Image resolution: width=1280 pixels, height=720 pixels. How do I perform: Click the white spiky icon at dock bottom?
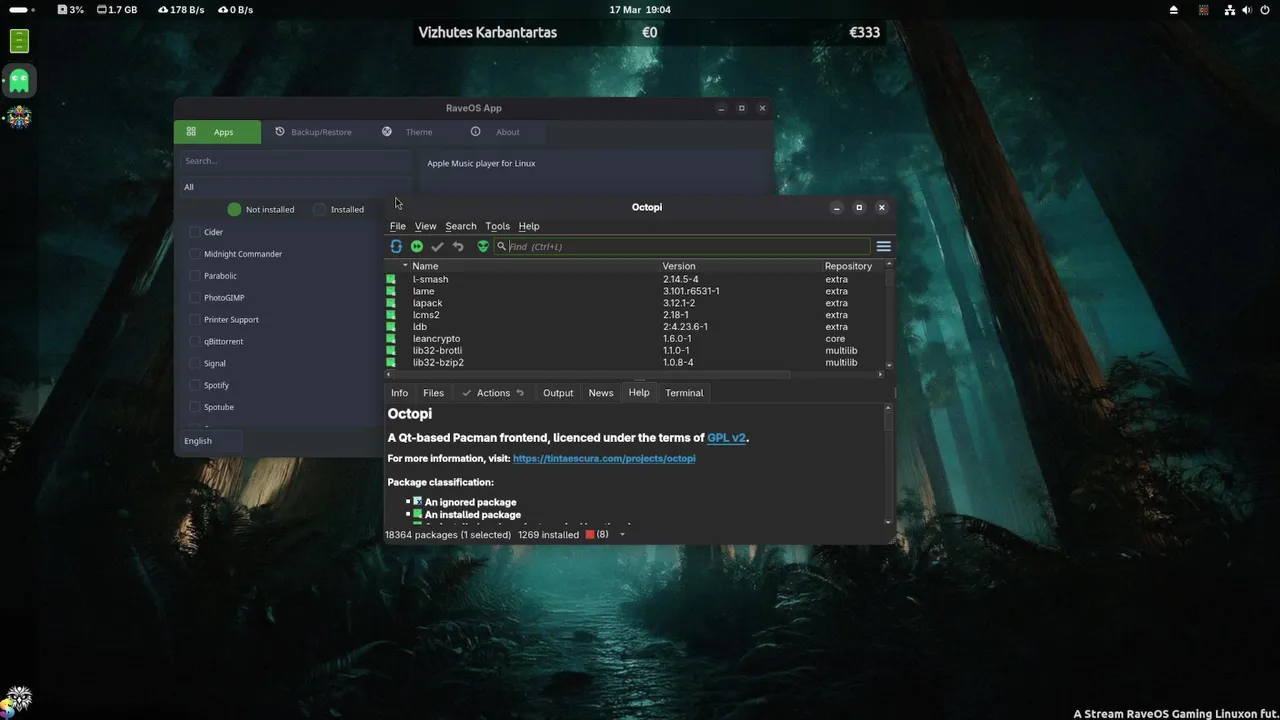pos(18,699)
